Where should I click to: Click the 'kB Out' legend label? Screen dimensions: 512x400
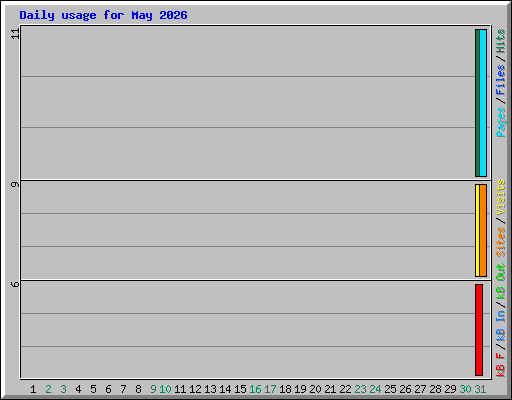[501, 282]
